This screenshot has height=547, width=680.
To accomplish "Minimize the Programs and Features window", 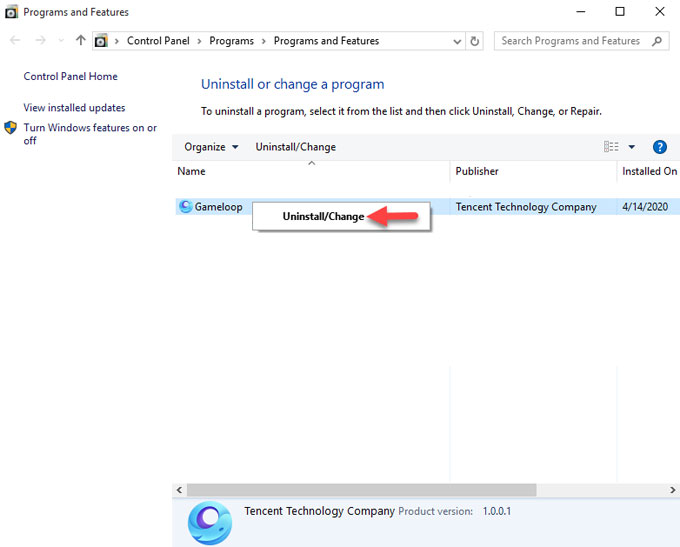I will point(581,12).
